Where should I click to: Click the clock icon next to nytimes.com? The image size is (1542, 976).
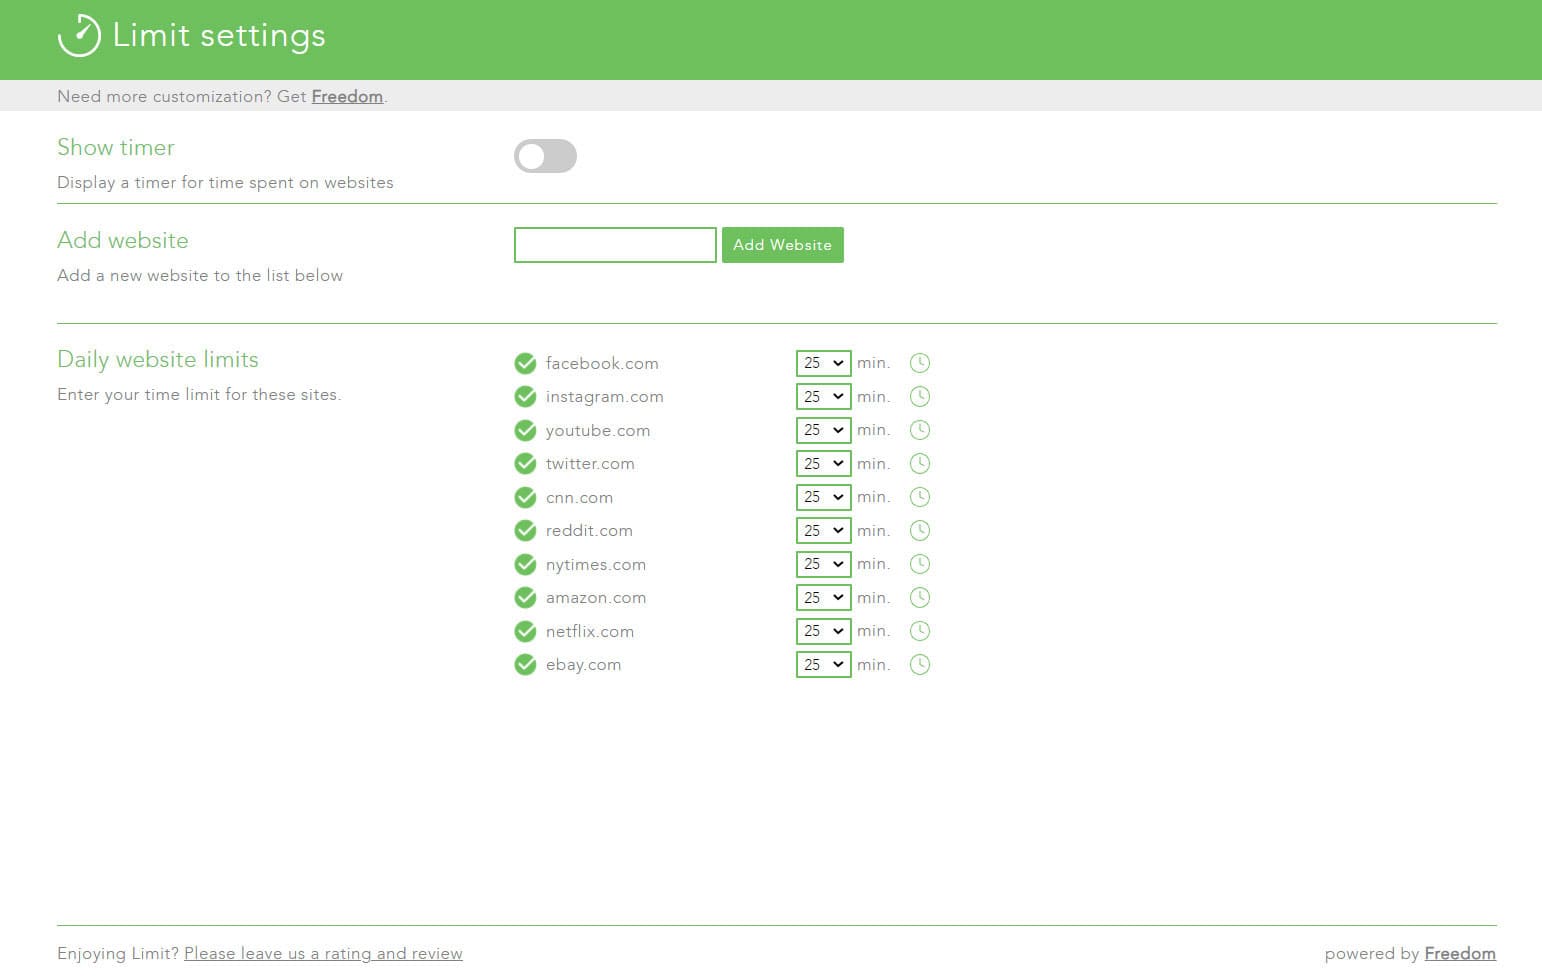click(x=920, y=564)
